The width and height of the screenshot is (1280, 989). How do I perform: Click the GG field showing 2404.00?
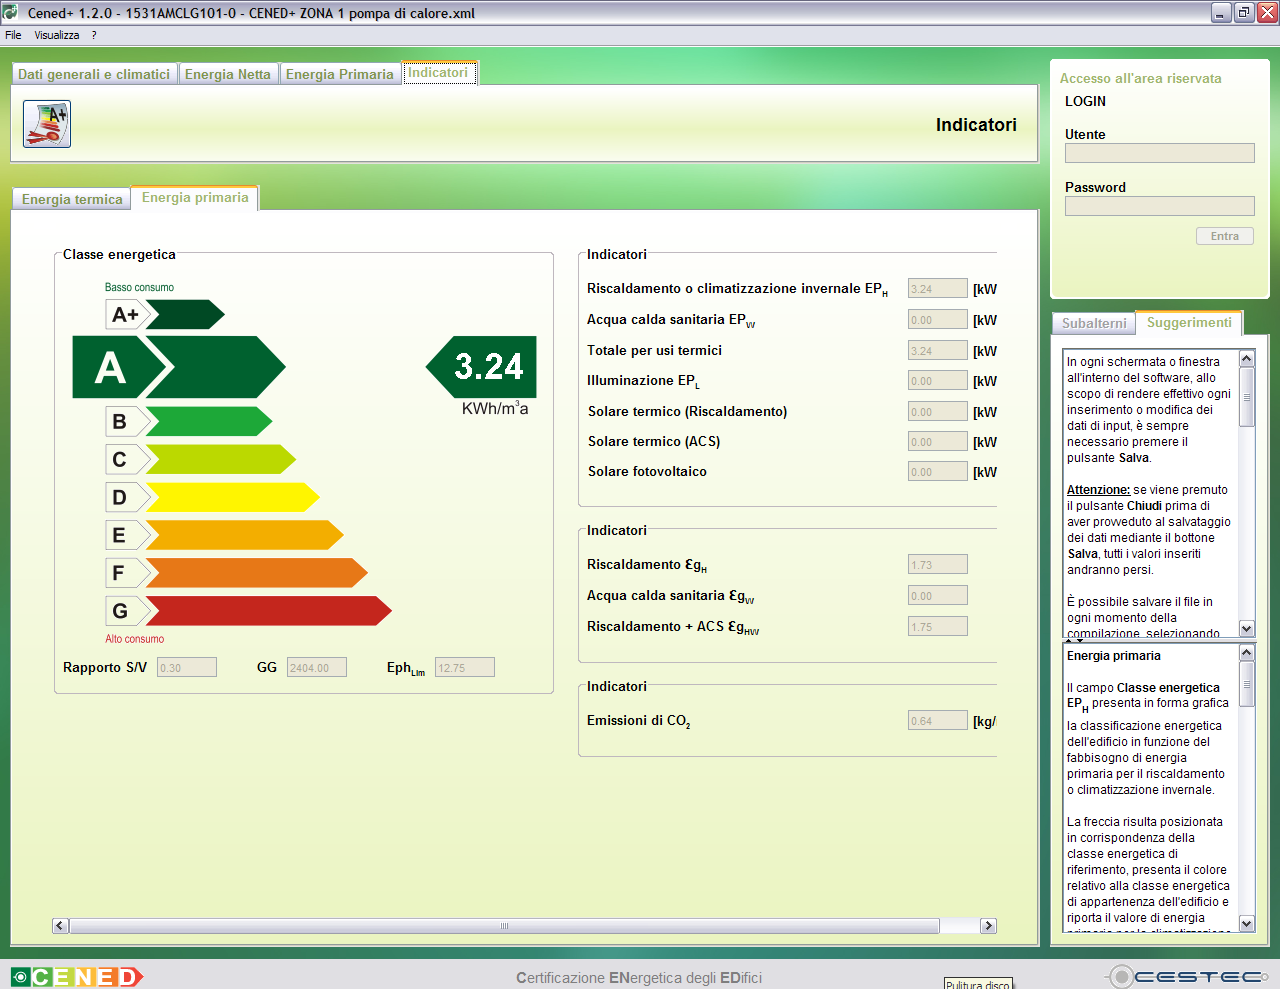(317, 667)
